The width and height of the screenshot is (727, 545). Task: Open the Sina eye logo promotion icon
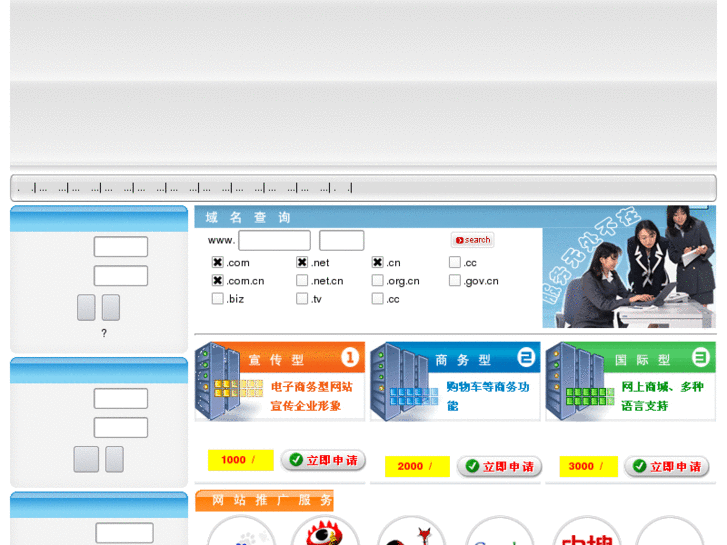coord(325,532)
